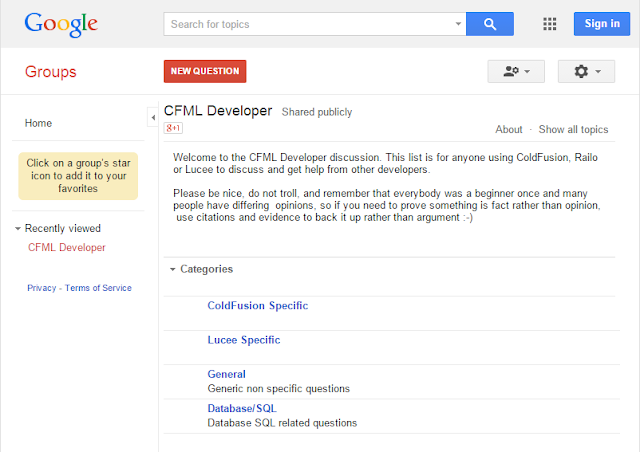Click the CFML Developer group title

[218, 111]
